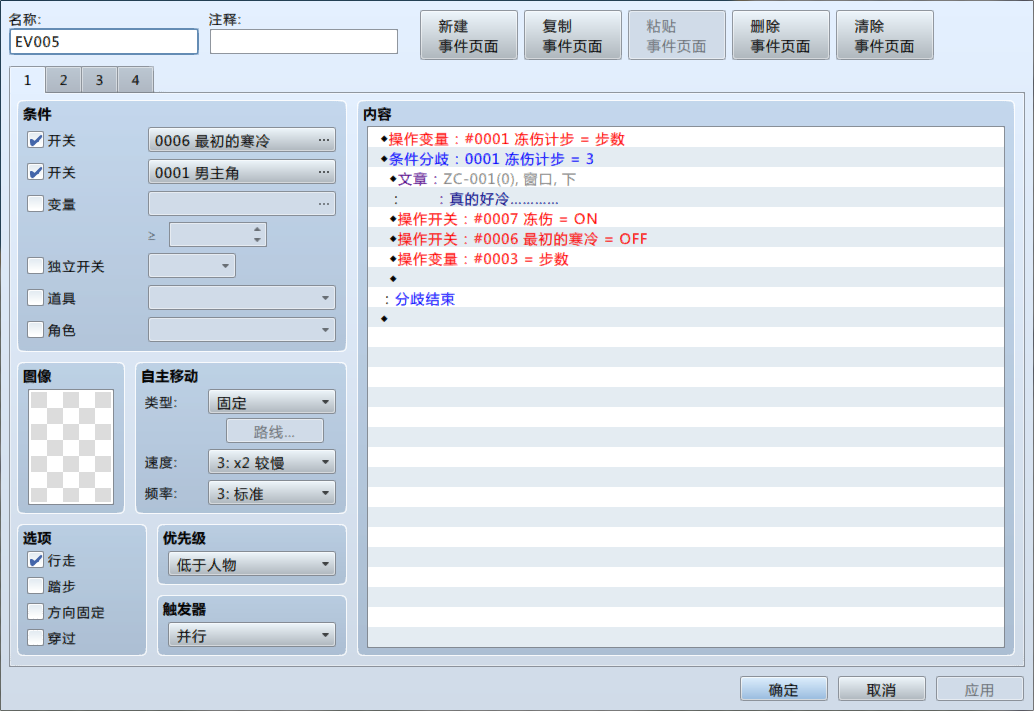Enable the 角色 condition checkbox

coord(36,329)
